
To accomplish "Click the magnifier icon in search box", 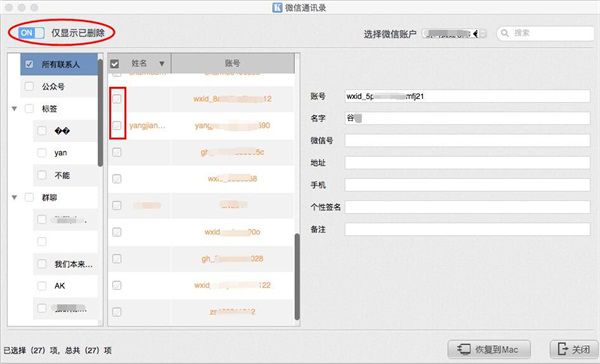I will coord(505,33).
